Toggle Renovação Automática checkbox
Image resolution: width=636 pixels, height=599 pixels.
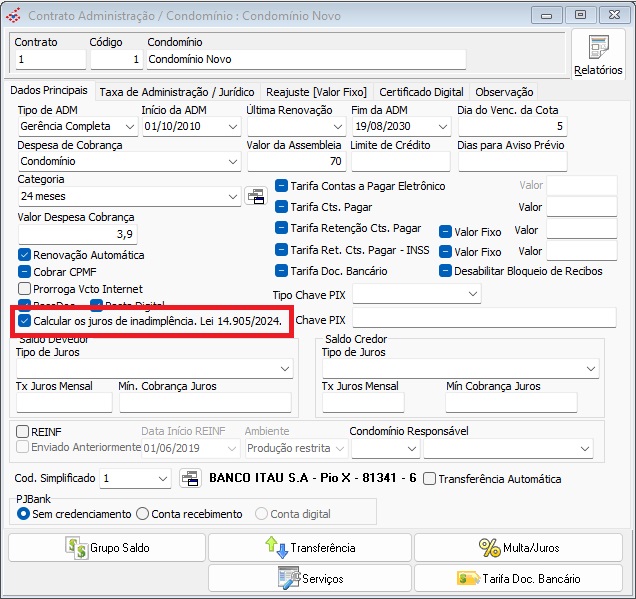[25, 255]
